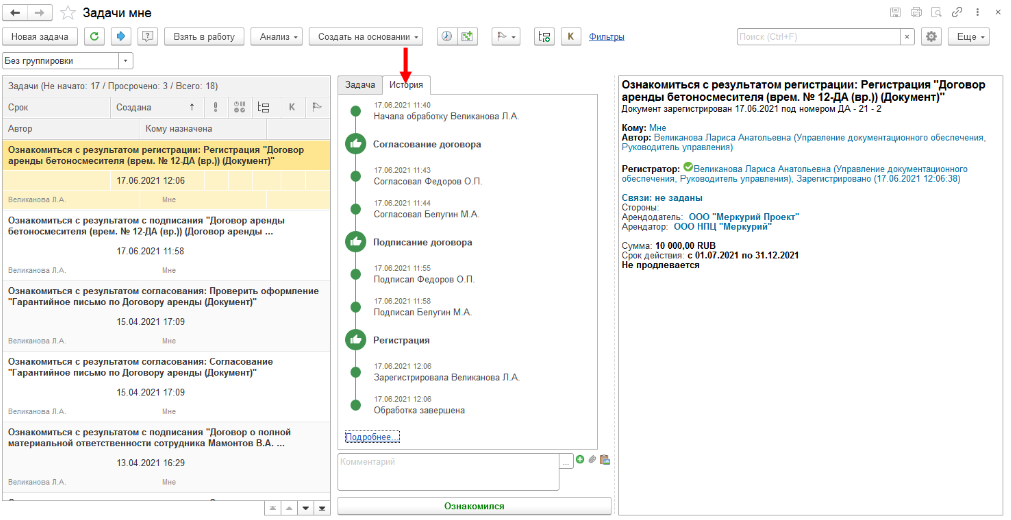Click the Взять в работу button

204,37
